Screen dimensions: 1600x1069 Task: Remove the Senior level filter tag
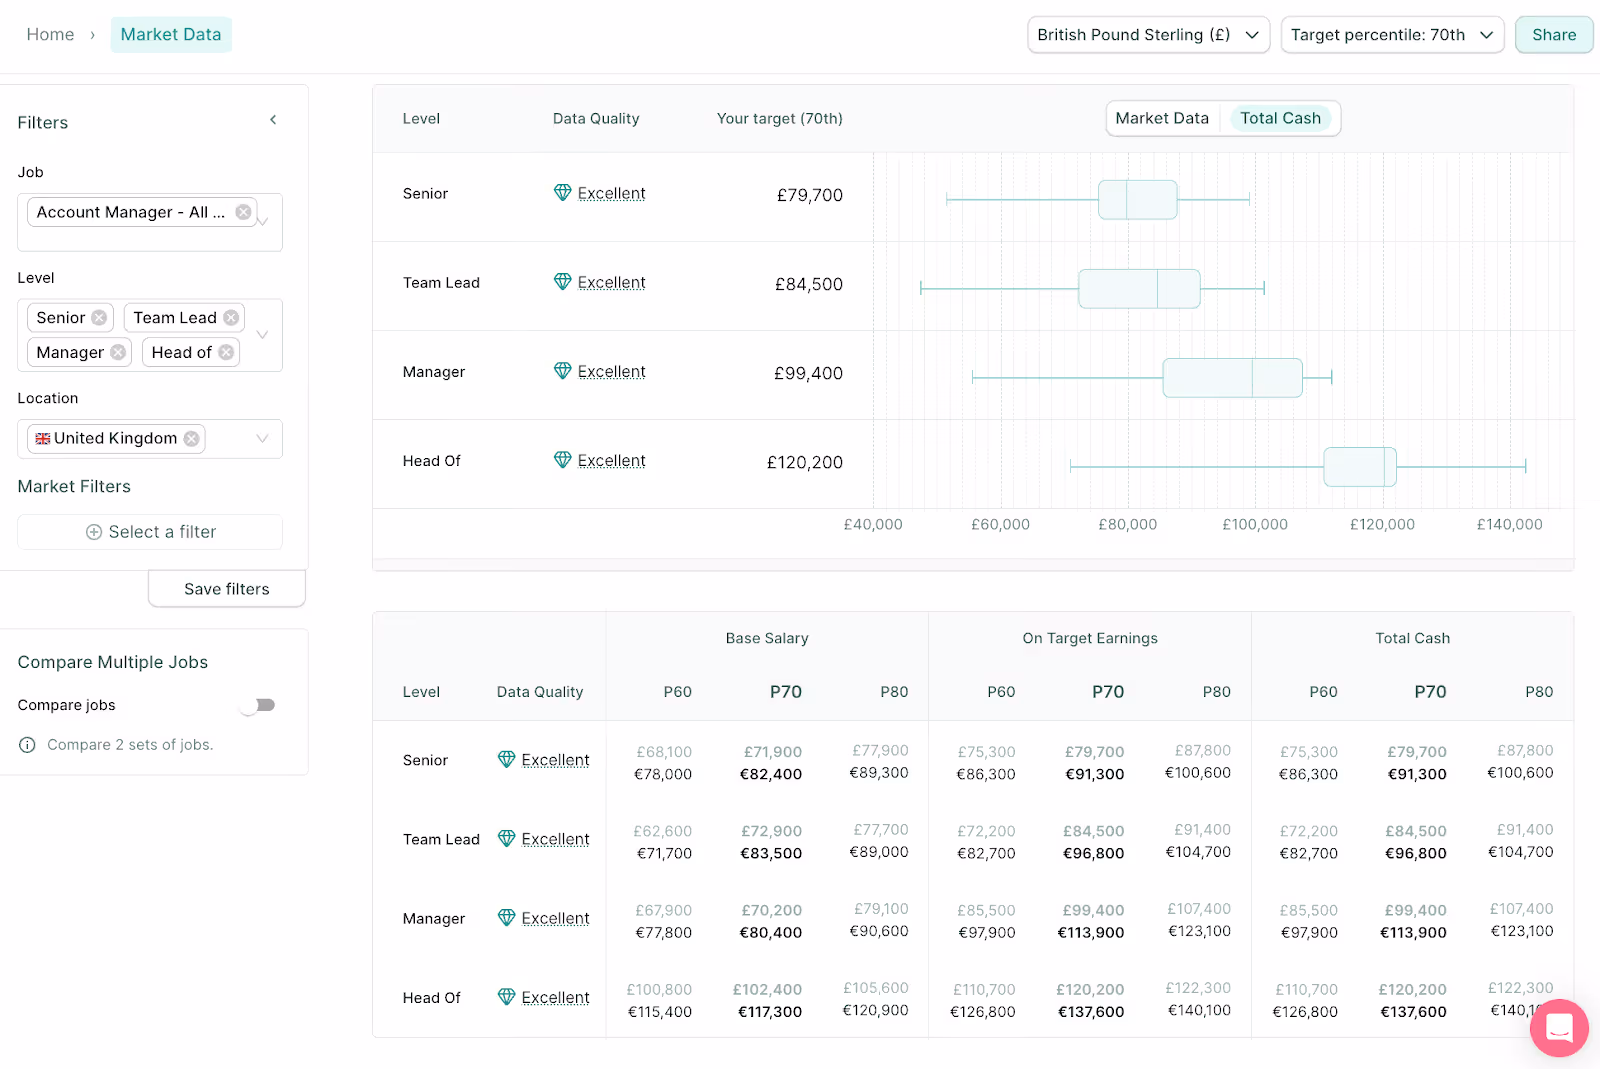(99, 317)
